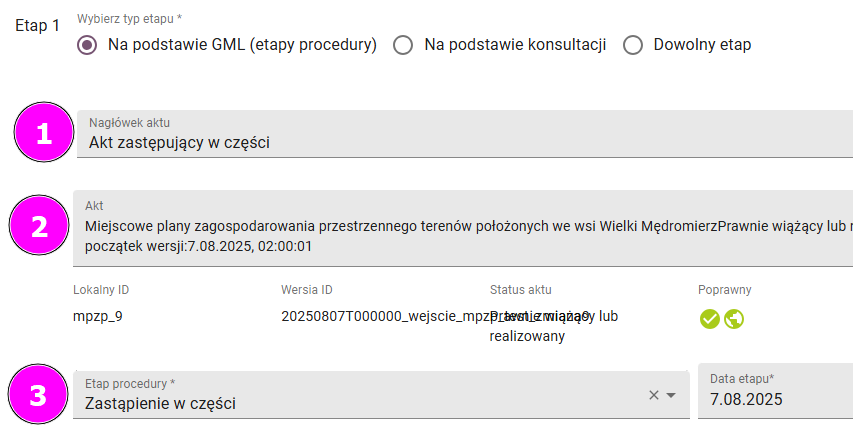
Task: Click the 'Lokalny ID' column header
Action: pyautogui.click(x=101, y=290)
